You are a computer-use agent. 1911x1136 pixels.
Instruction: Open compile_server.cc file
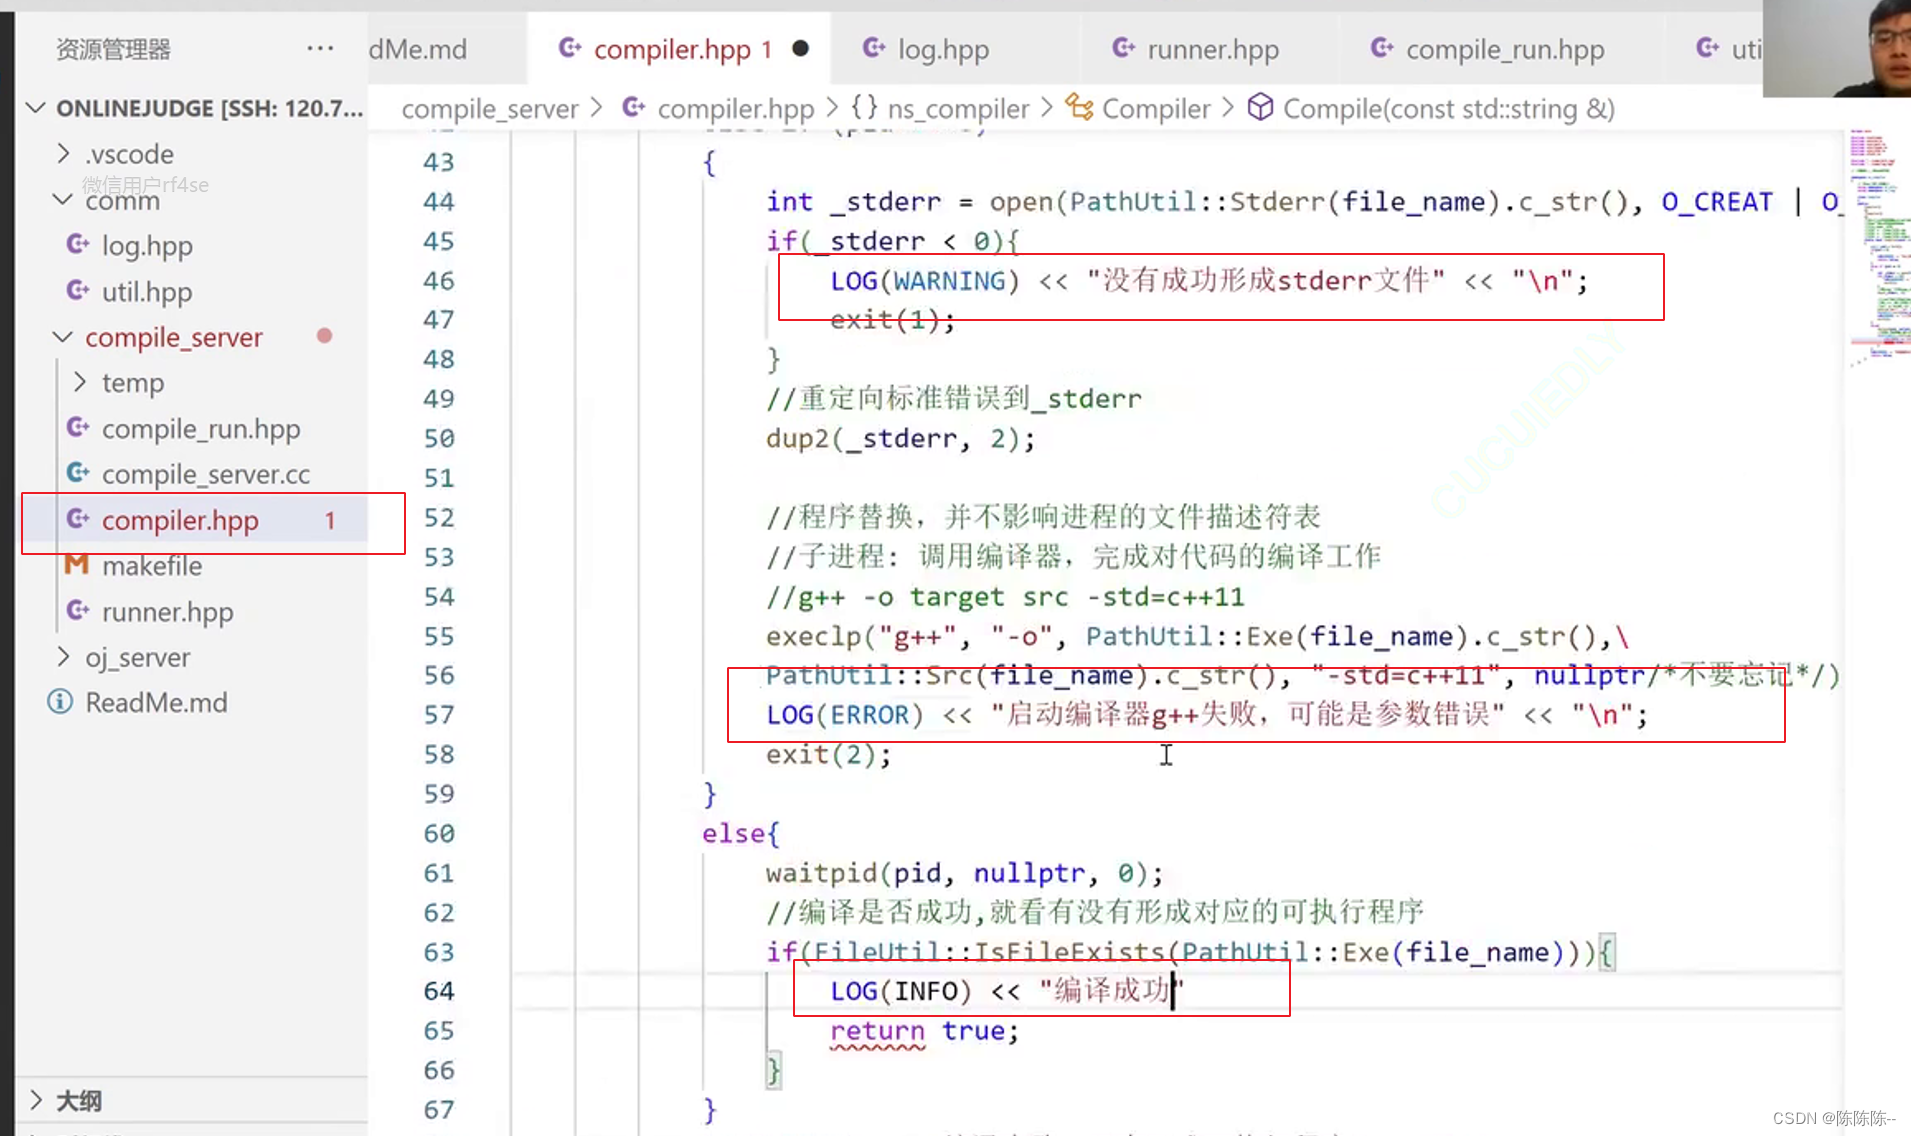coord(206,474)
